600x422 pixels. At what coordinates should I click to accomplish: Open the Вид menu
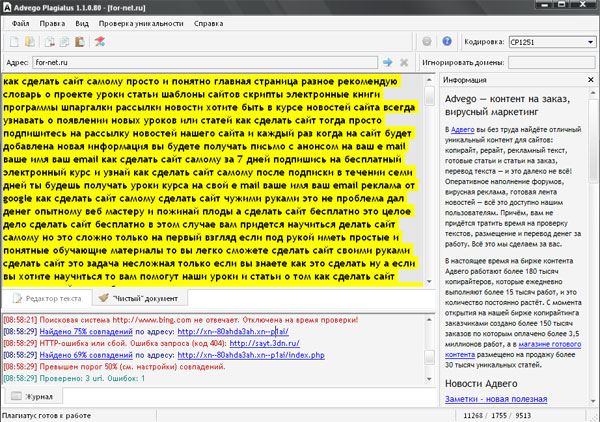(82, 24)
